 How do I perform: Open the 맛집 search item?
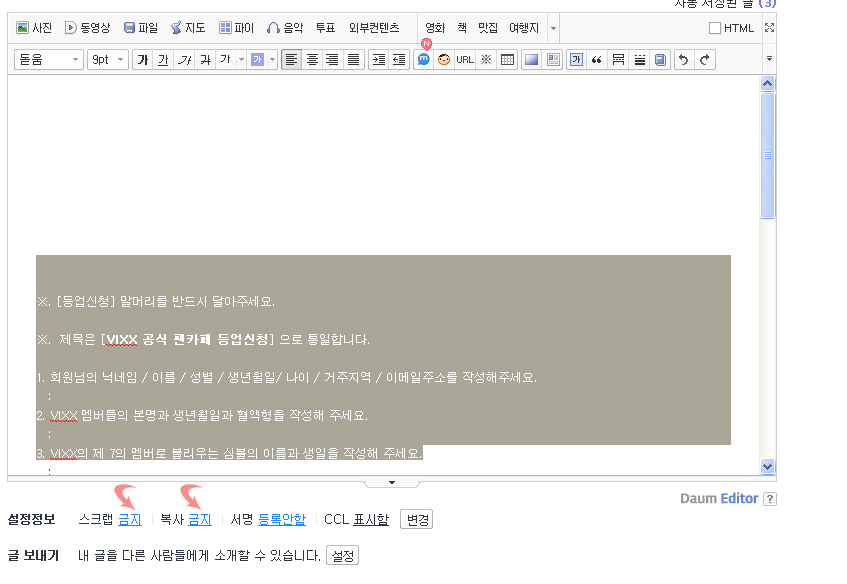(x=488, y=28)
